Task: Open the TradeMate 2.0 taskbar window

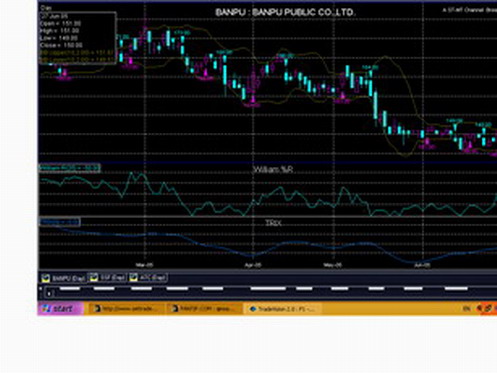Action: pyautogui.click(x=283, y=309)
